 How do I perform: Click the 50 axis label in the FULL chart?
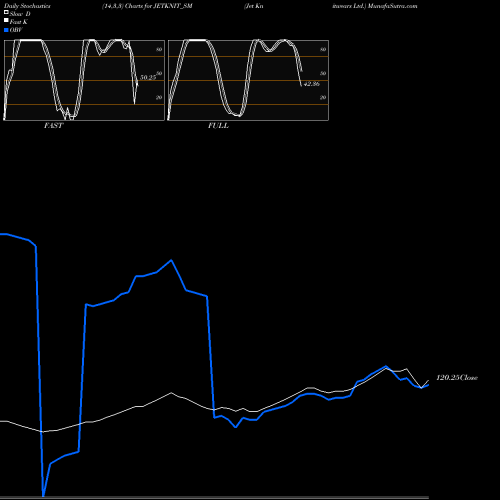(323, 73)
